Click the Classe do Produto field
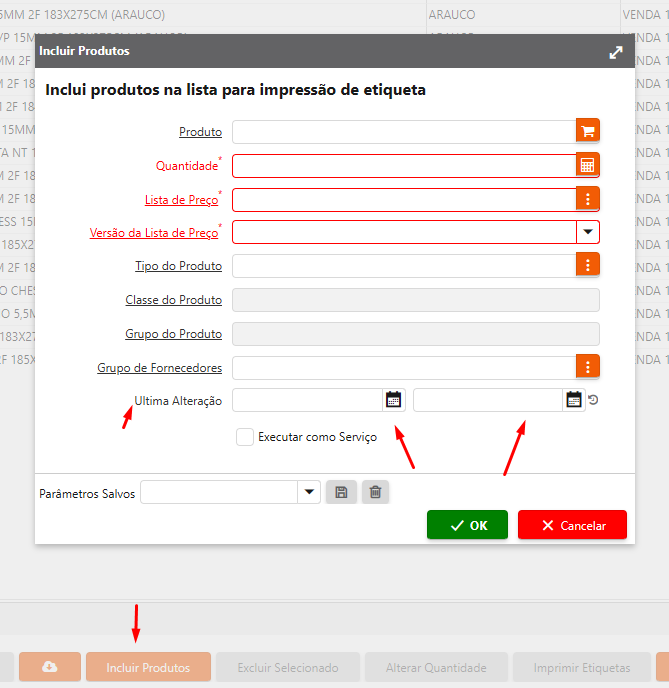 pyautogui.click(x=416, y=300)
